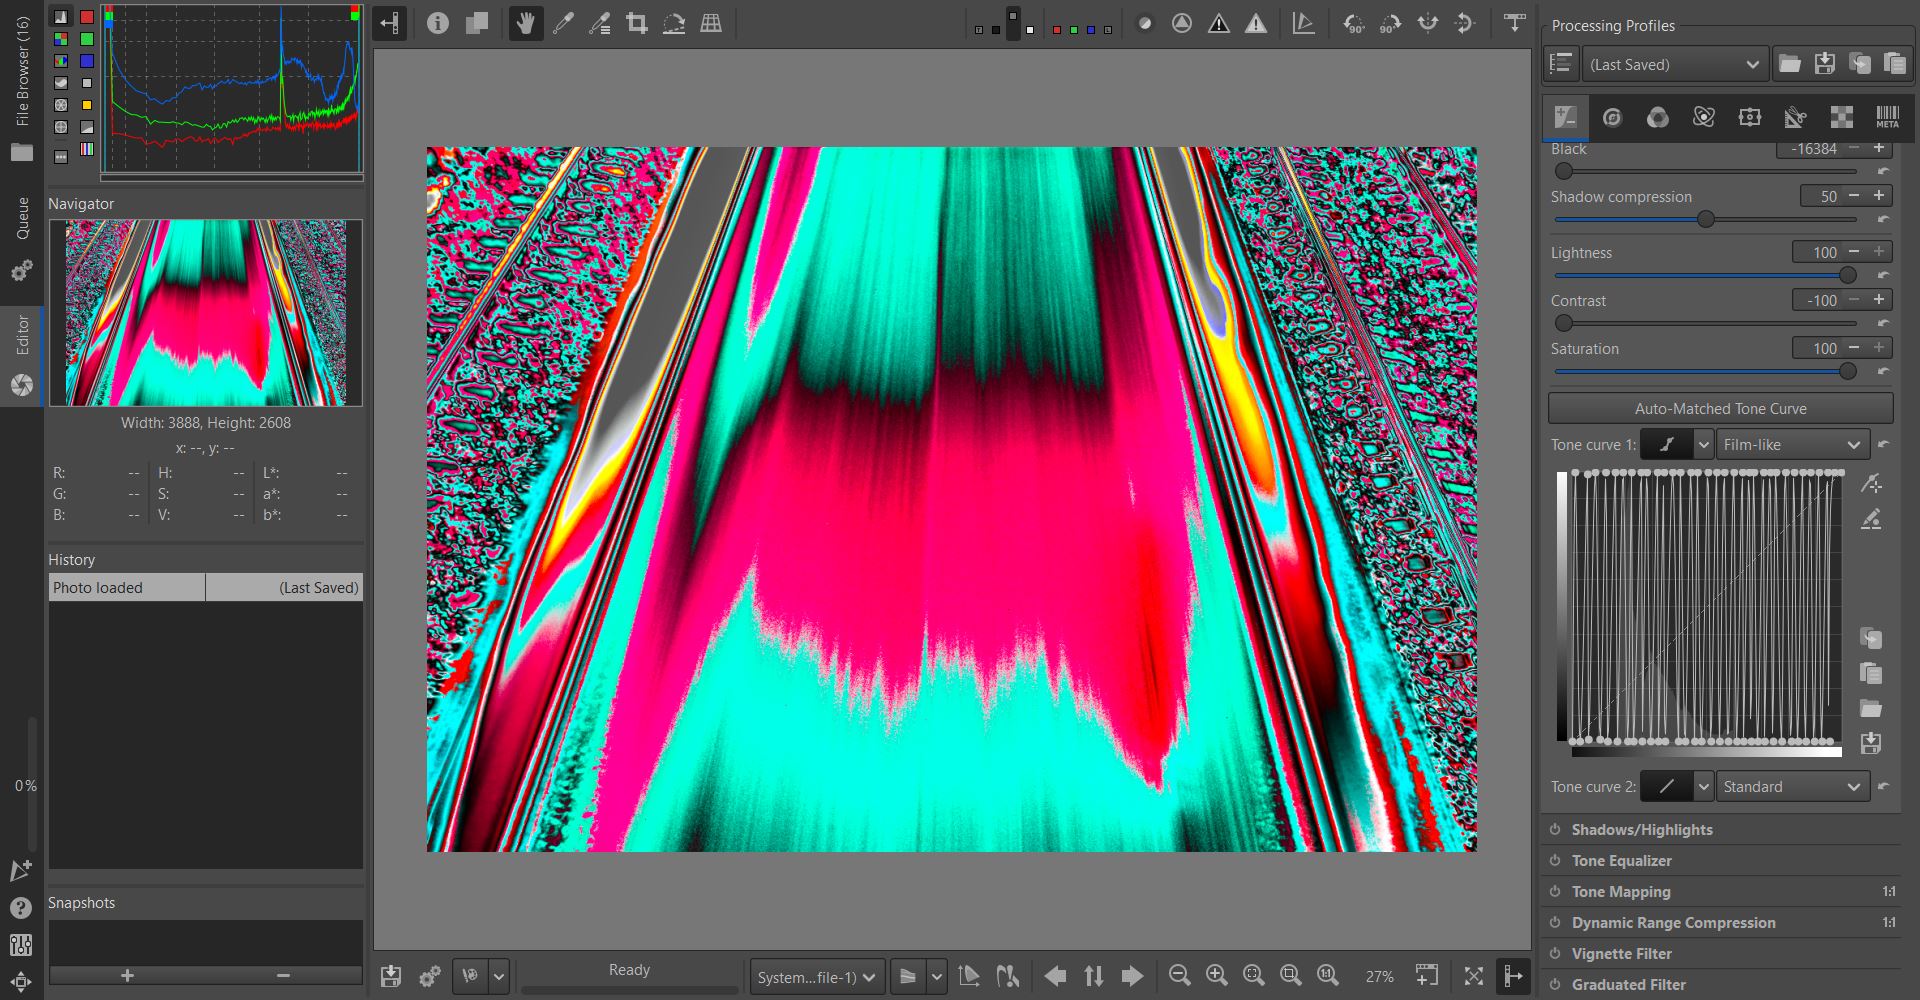
Task: Expand the Shadows/Highlights section
Action: [x=1642, y=830]
